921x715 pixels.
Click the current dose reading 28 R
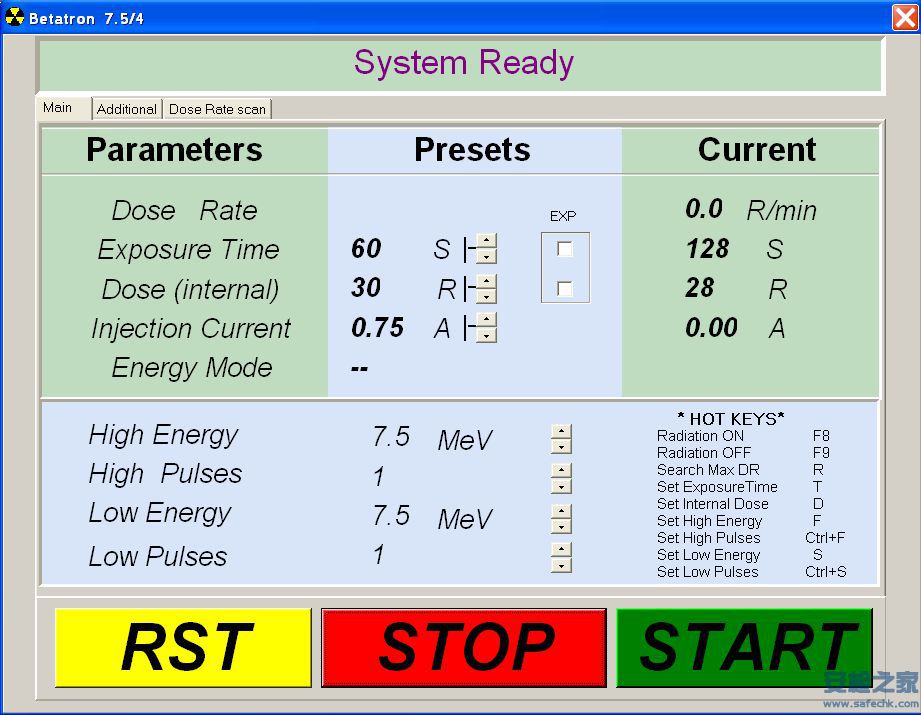(x=737, y=288)
